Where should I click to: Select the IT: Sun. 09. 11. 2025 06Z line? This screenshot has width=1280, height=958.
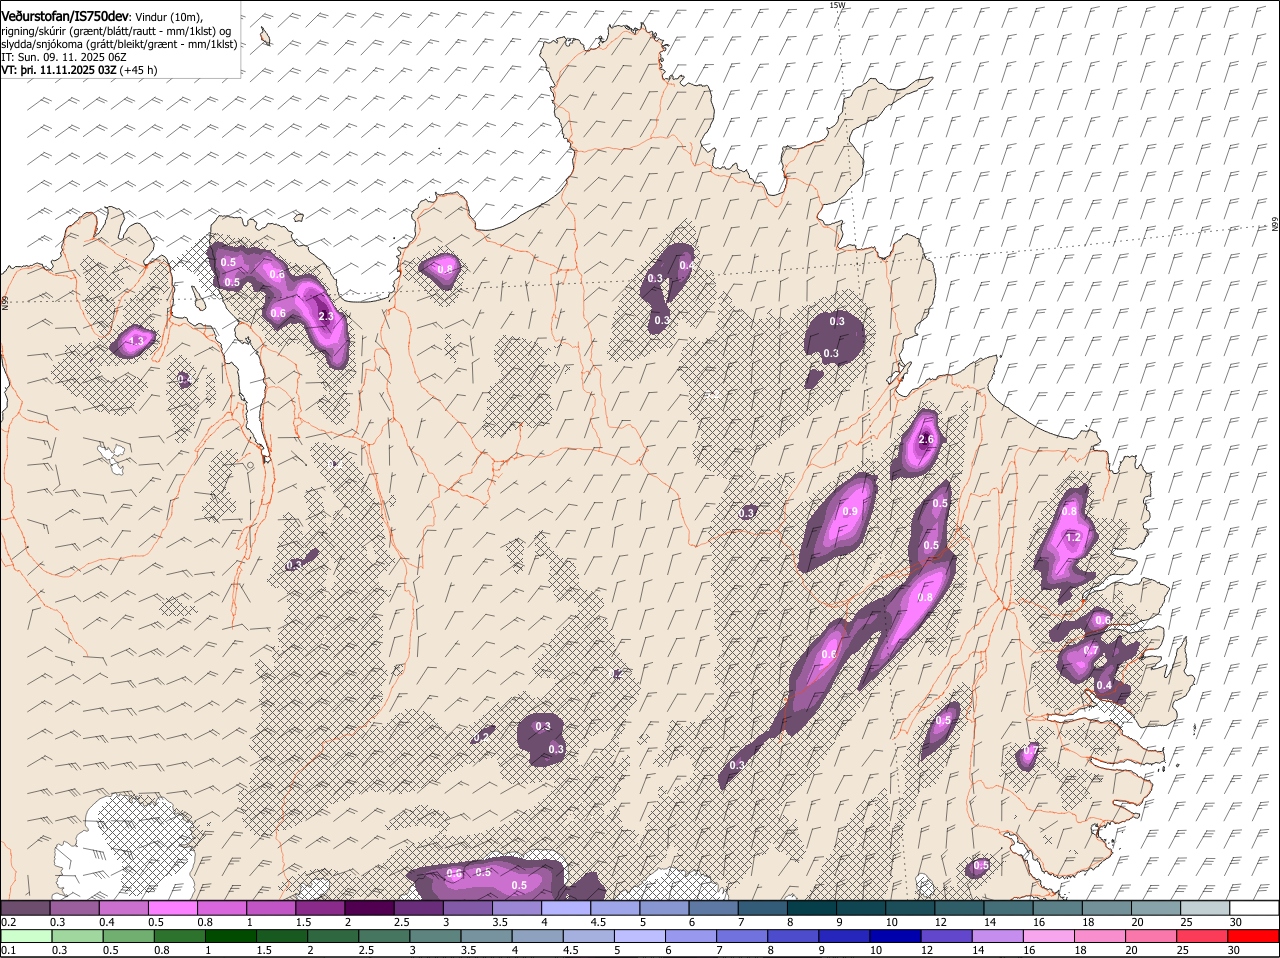point(63,57)
